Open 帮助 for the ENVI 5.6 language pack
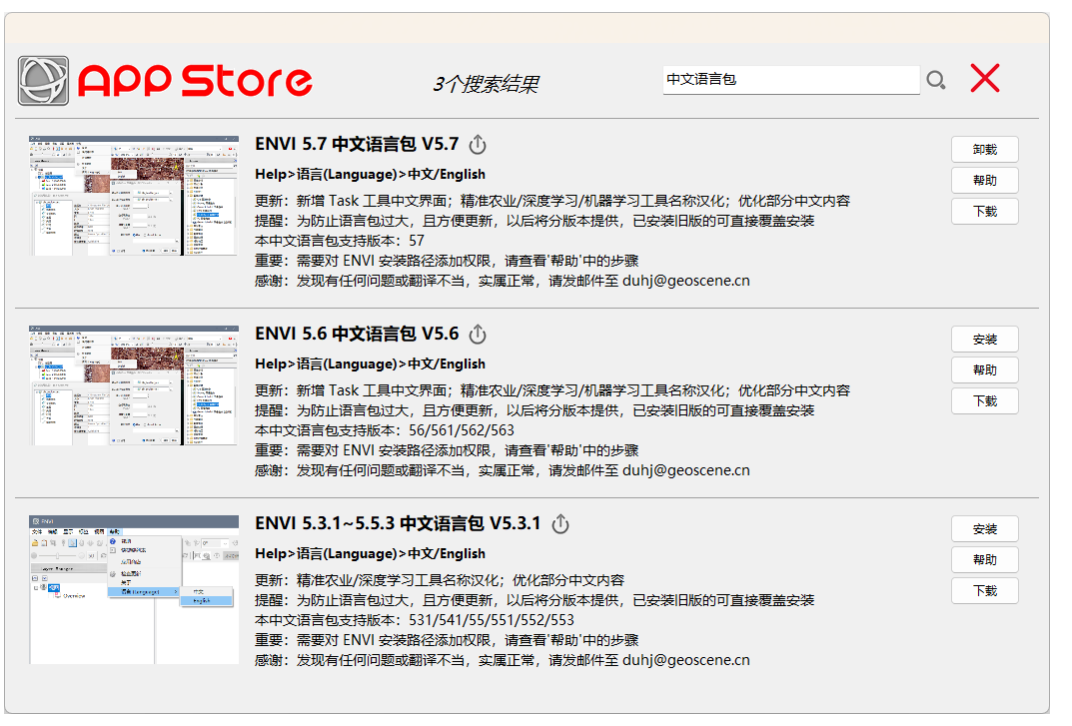 (984, 371)
